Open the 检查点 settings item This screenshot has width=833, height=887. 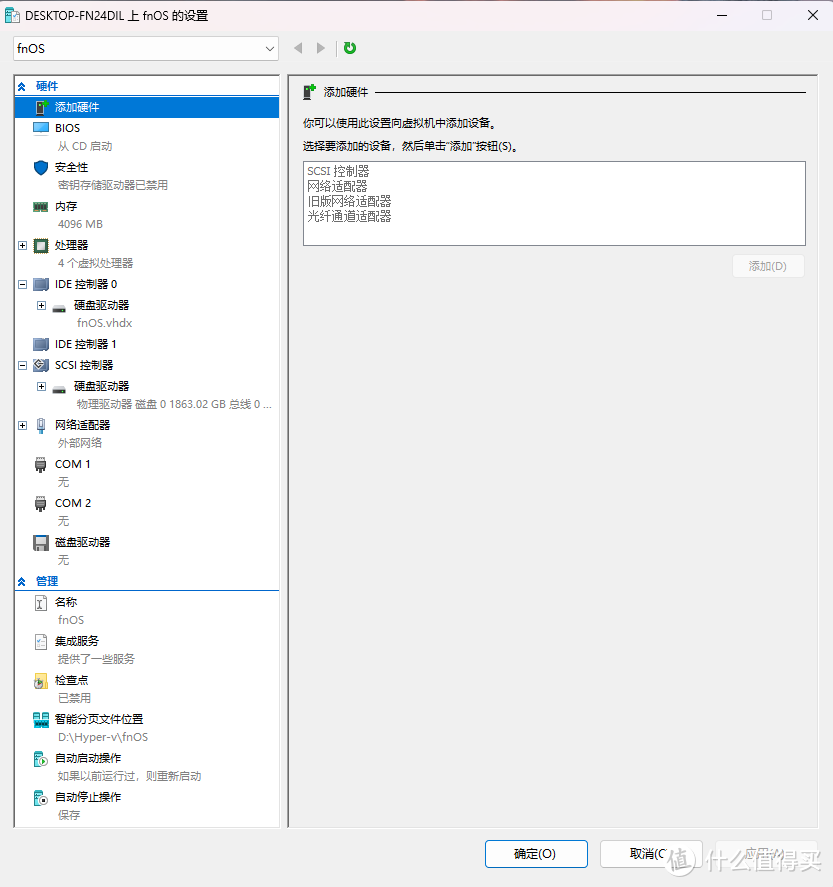click(x=71, y=681)
